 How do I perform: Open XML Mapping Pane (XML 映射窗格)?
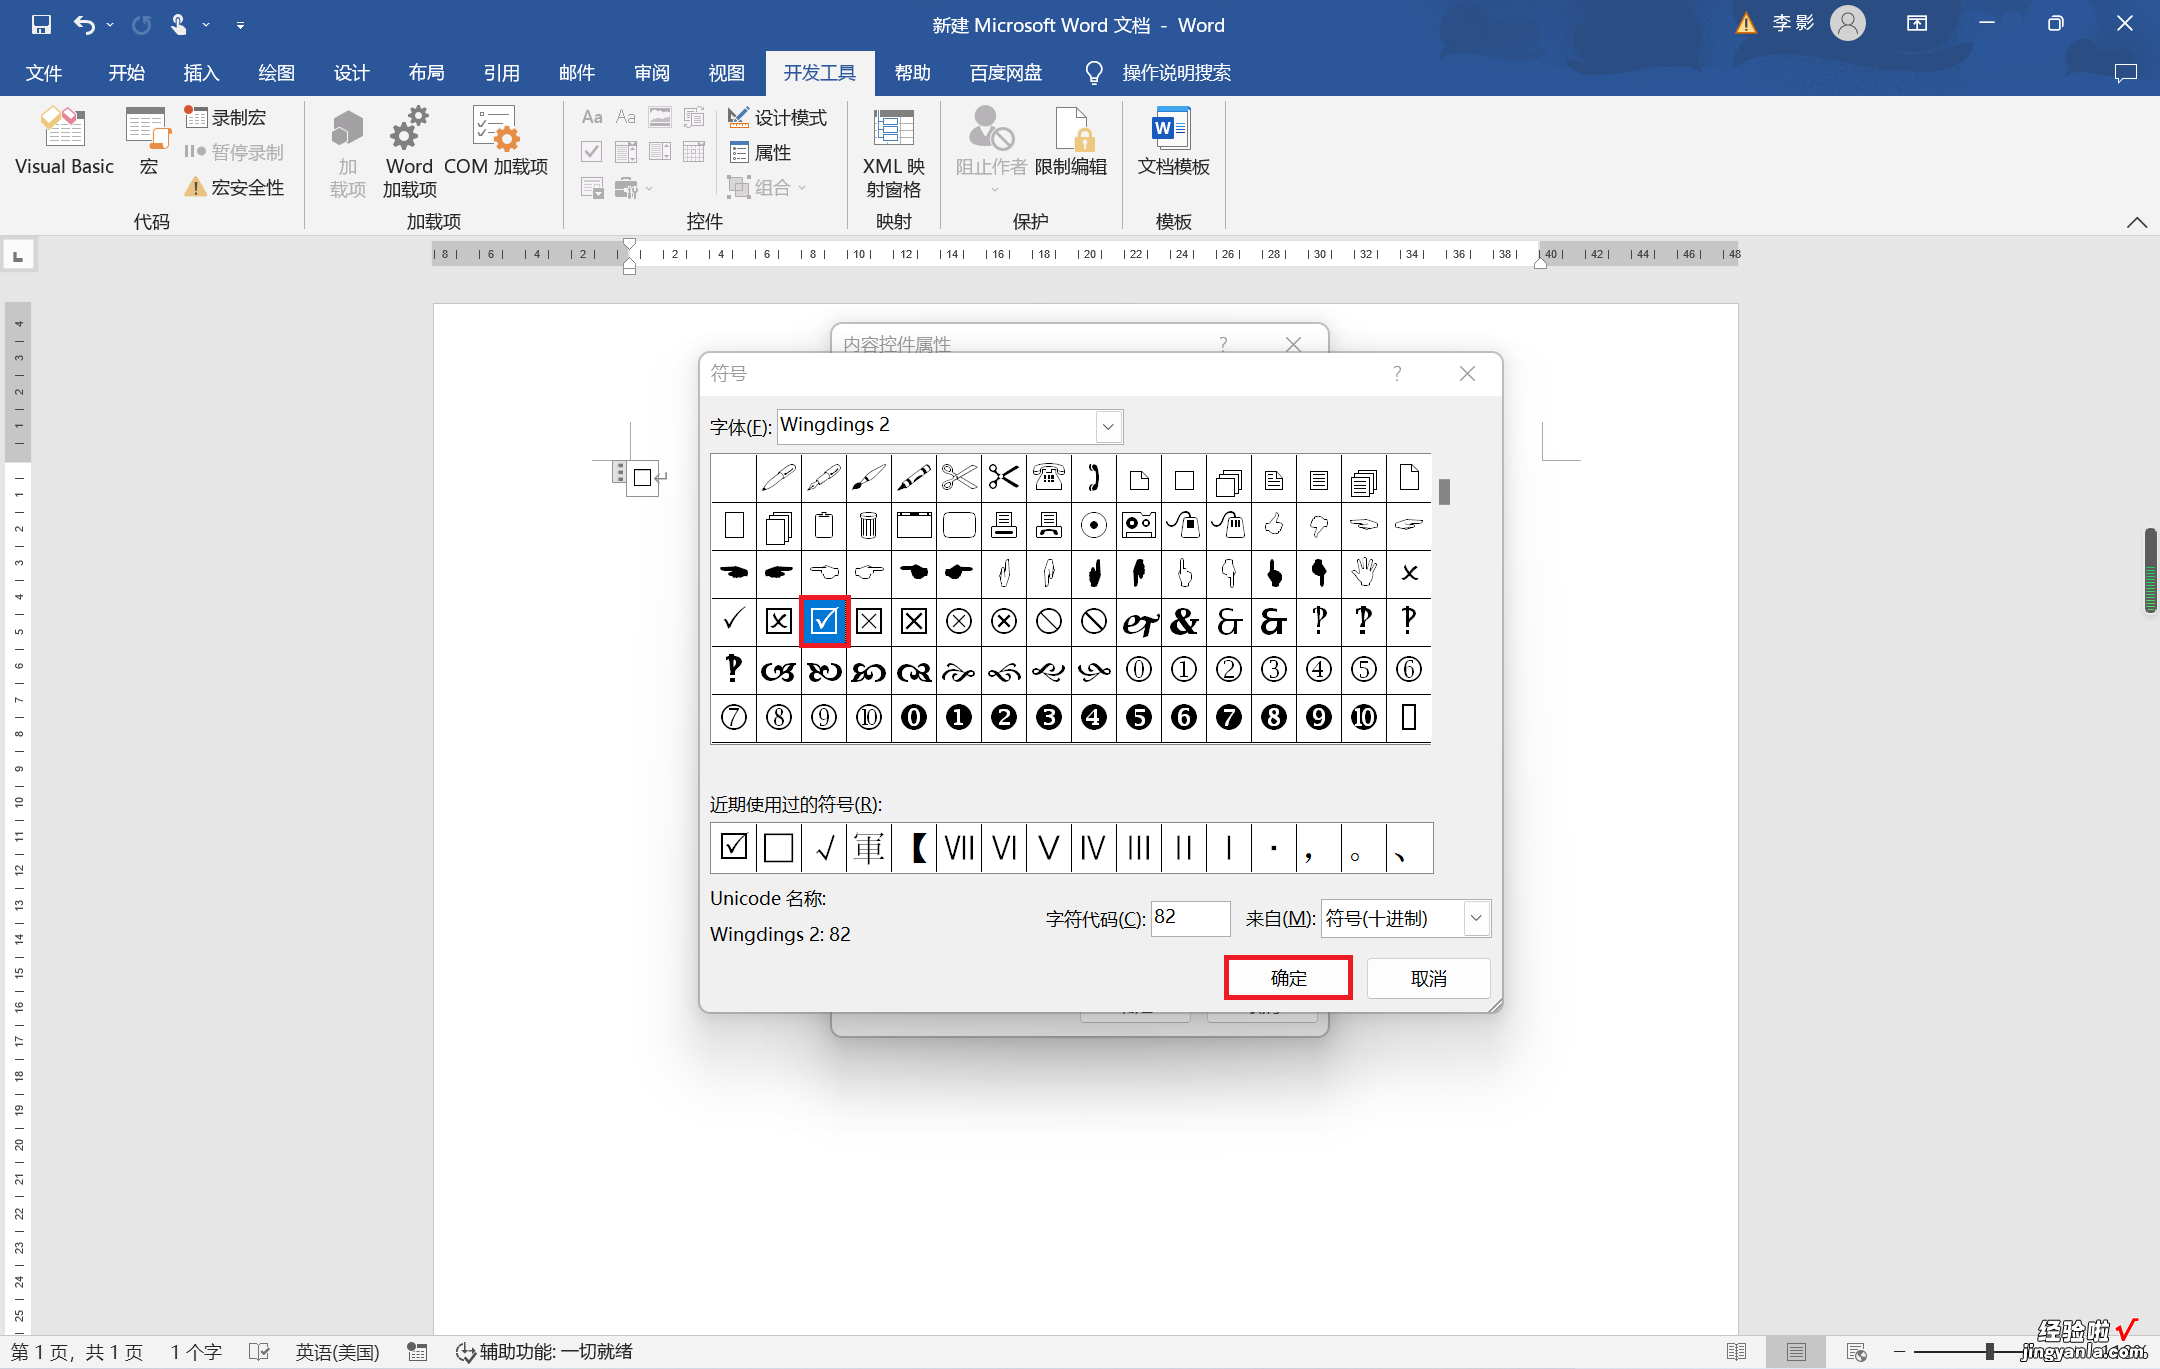click(x=894, y=152)
